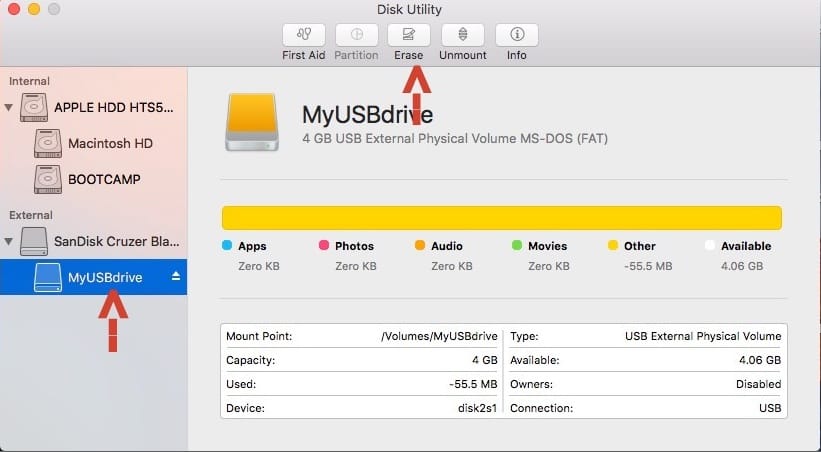
Task: Select the SanDisk Cruzer drive icon
Action: [x=34, y=241]
